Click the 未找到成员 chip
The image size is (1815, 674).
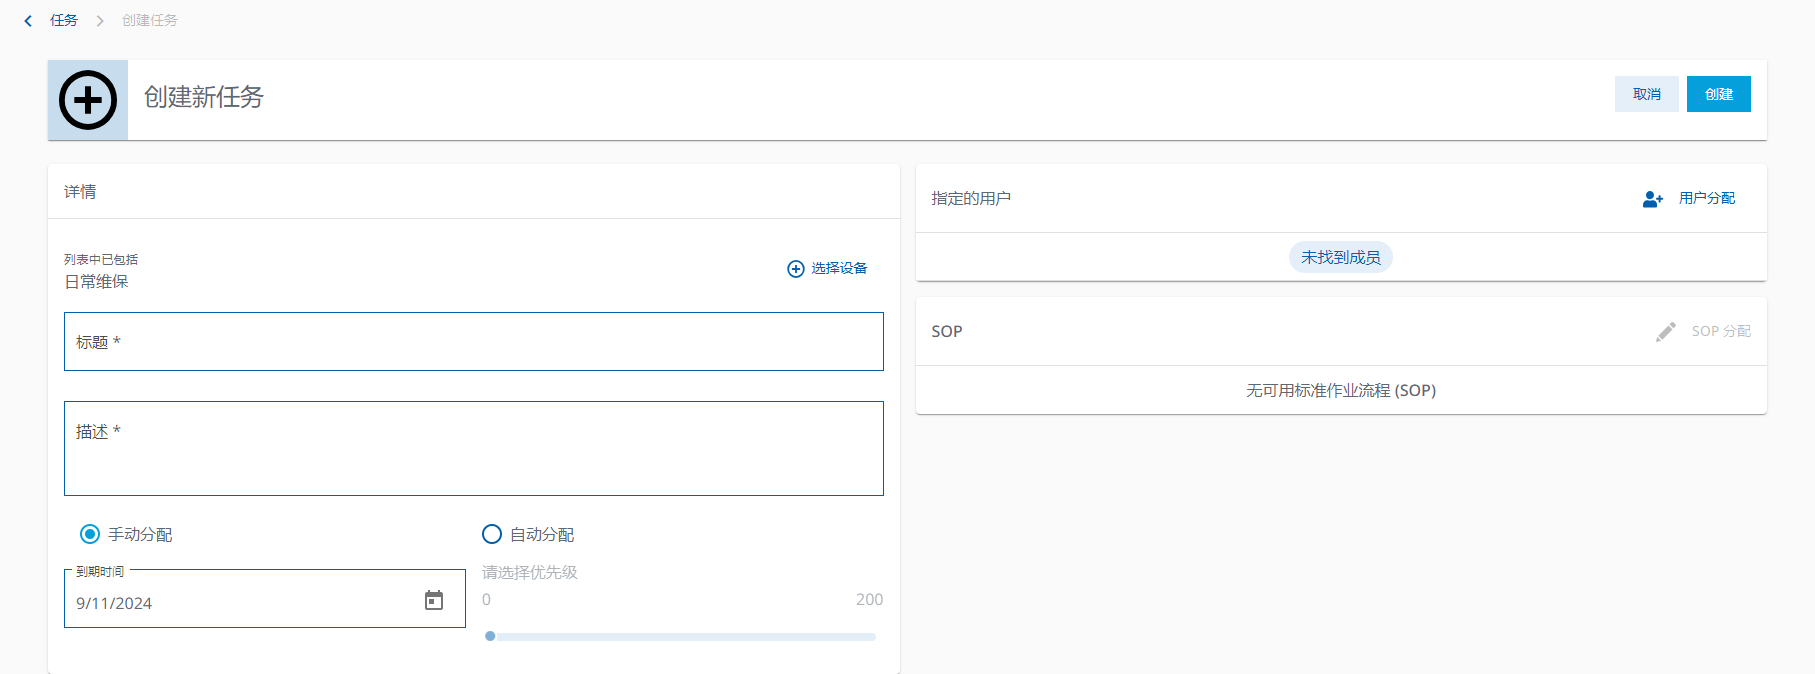coord(1340,258)
